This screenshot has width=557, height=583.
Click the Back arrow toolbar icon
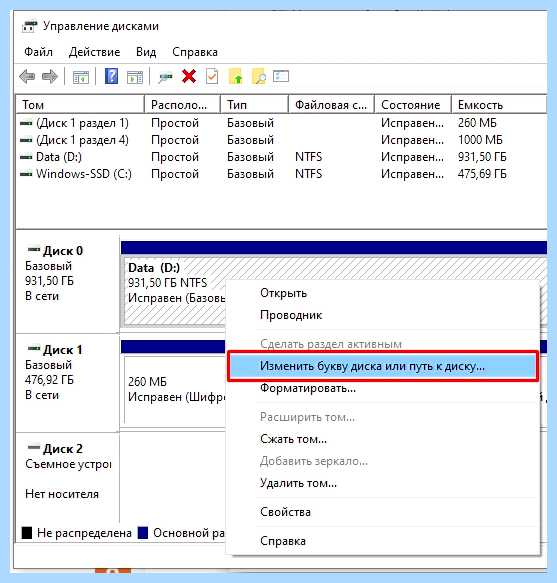tap(27, 77)
